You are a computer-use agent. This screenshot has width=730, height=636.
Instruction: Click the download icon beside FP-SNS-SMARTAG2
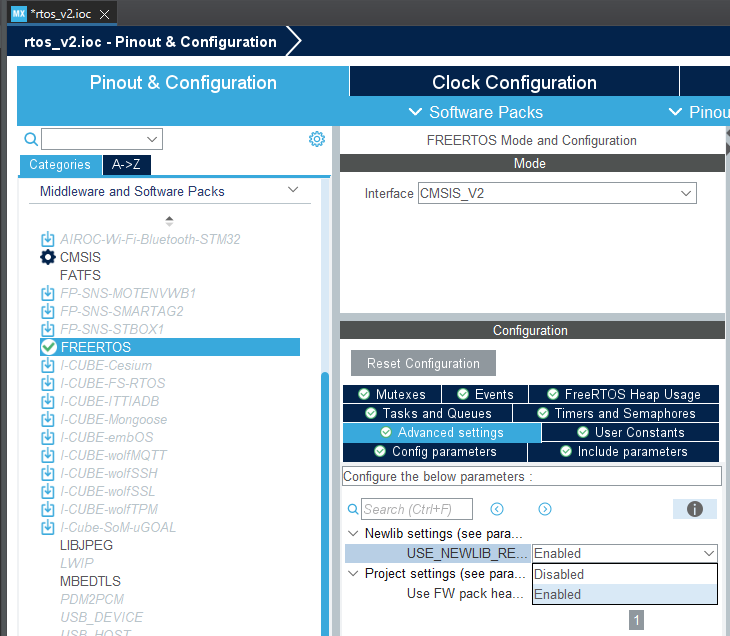47,311
